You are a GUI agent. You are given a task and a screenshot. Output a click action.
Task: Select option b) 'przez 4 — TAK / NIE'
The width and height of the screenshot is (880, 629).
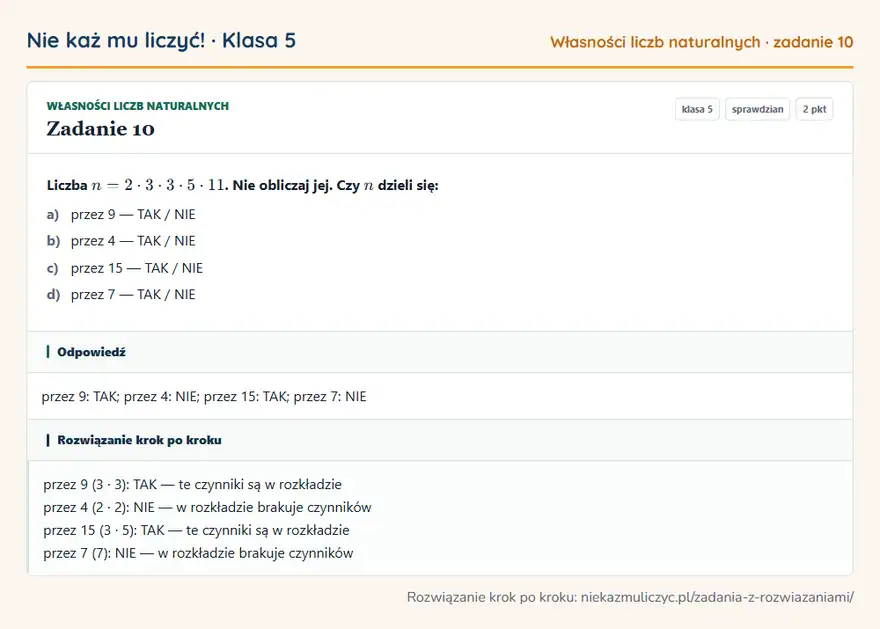(x=121, y=241)
